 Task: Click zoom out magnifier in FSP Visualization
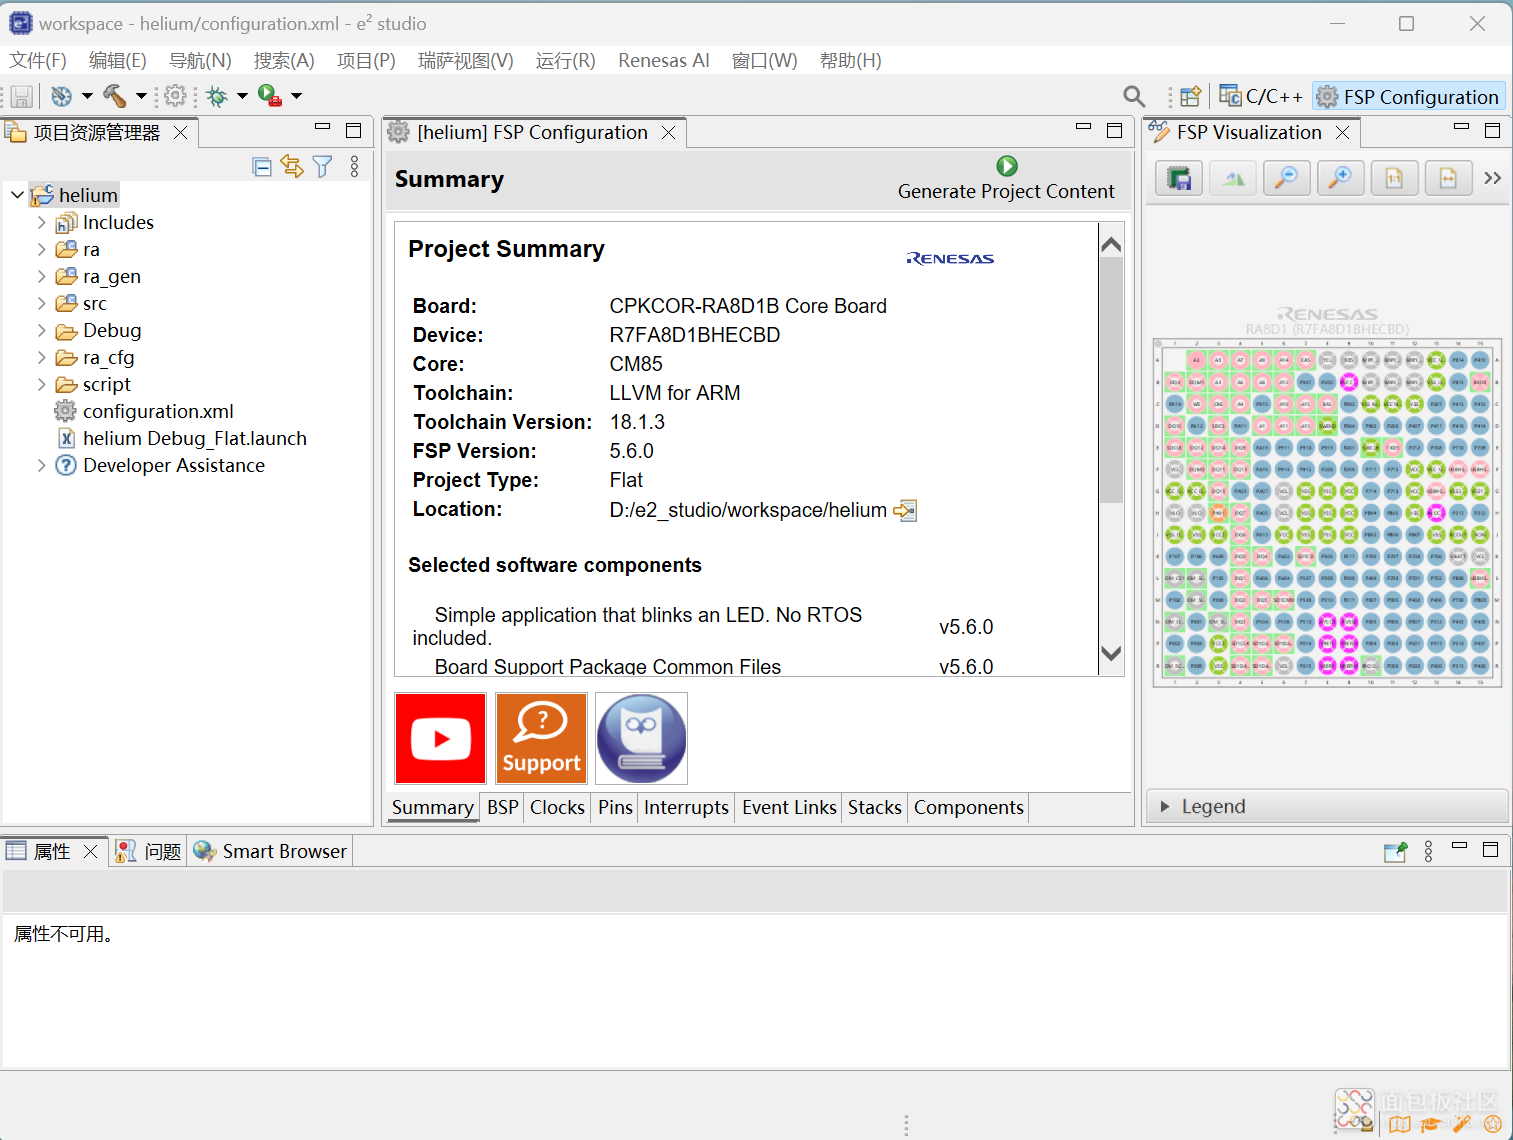point(1287,178)
